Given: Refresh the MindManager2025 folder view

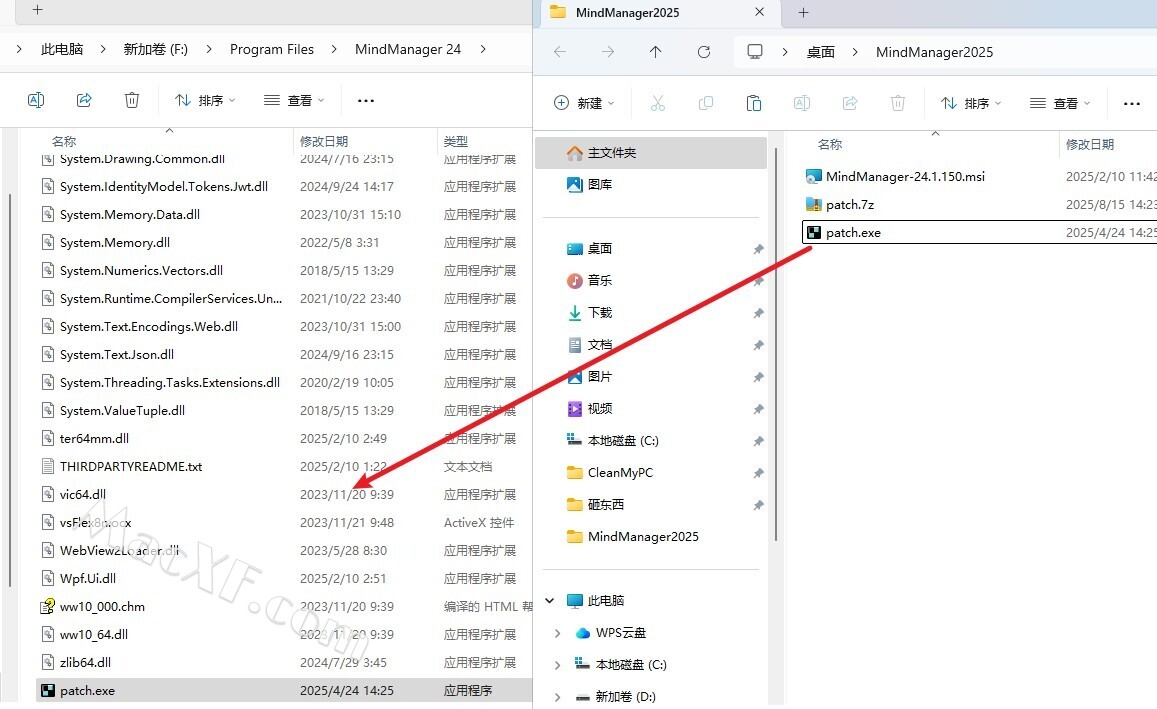Looking at the screenshot, I should [x=704, y=52].
